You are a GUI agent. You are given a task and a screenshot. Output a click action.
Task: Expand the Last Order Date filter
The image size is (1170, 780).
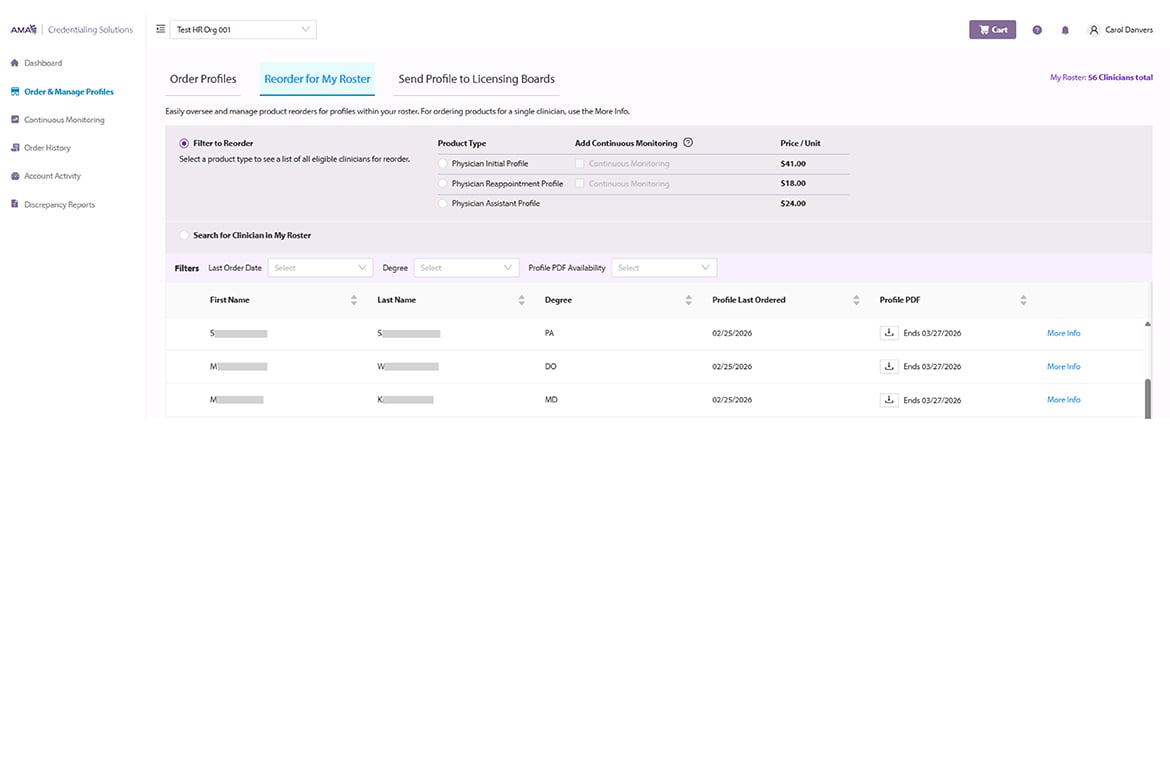point(320,268)
